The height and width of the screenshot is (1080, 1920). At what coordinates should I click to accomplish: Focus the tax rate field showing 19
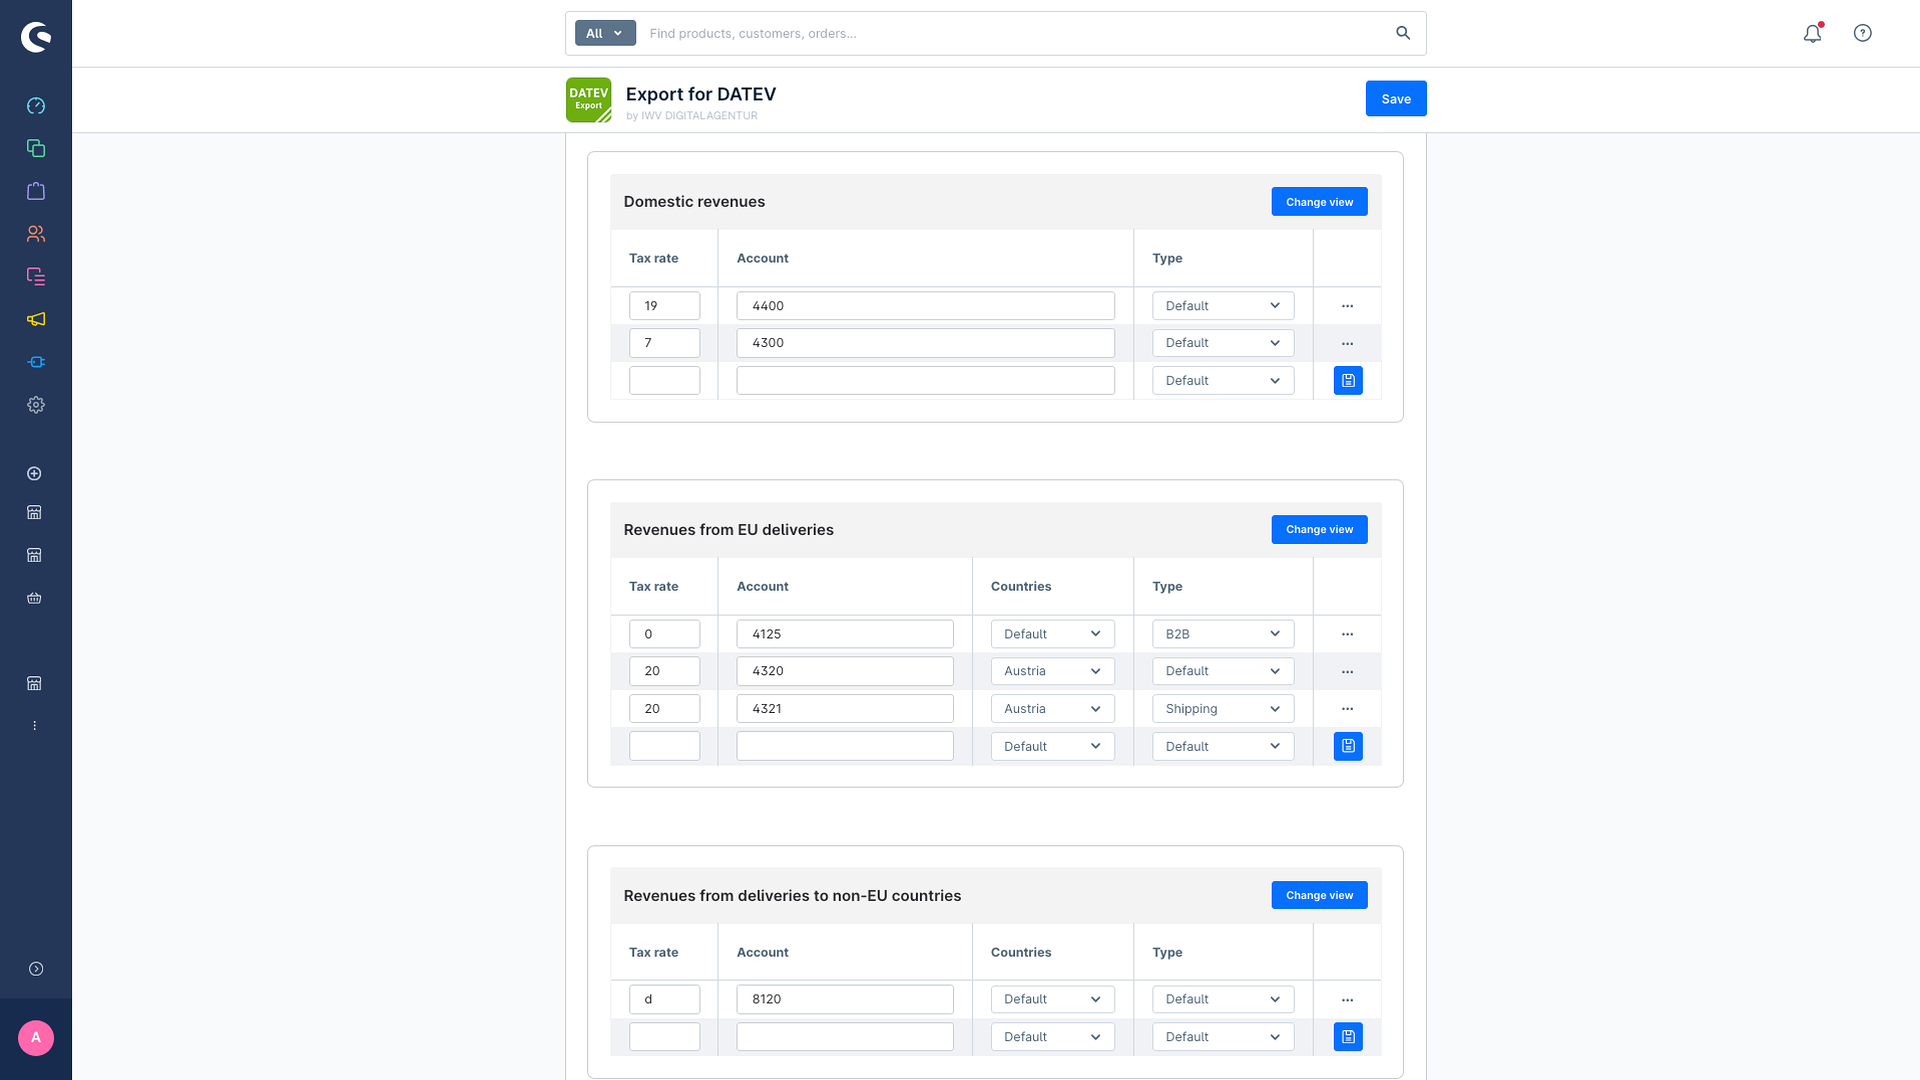664,306
